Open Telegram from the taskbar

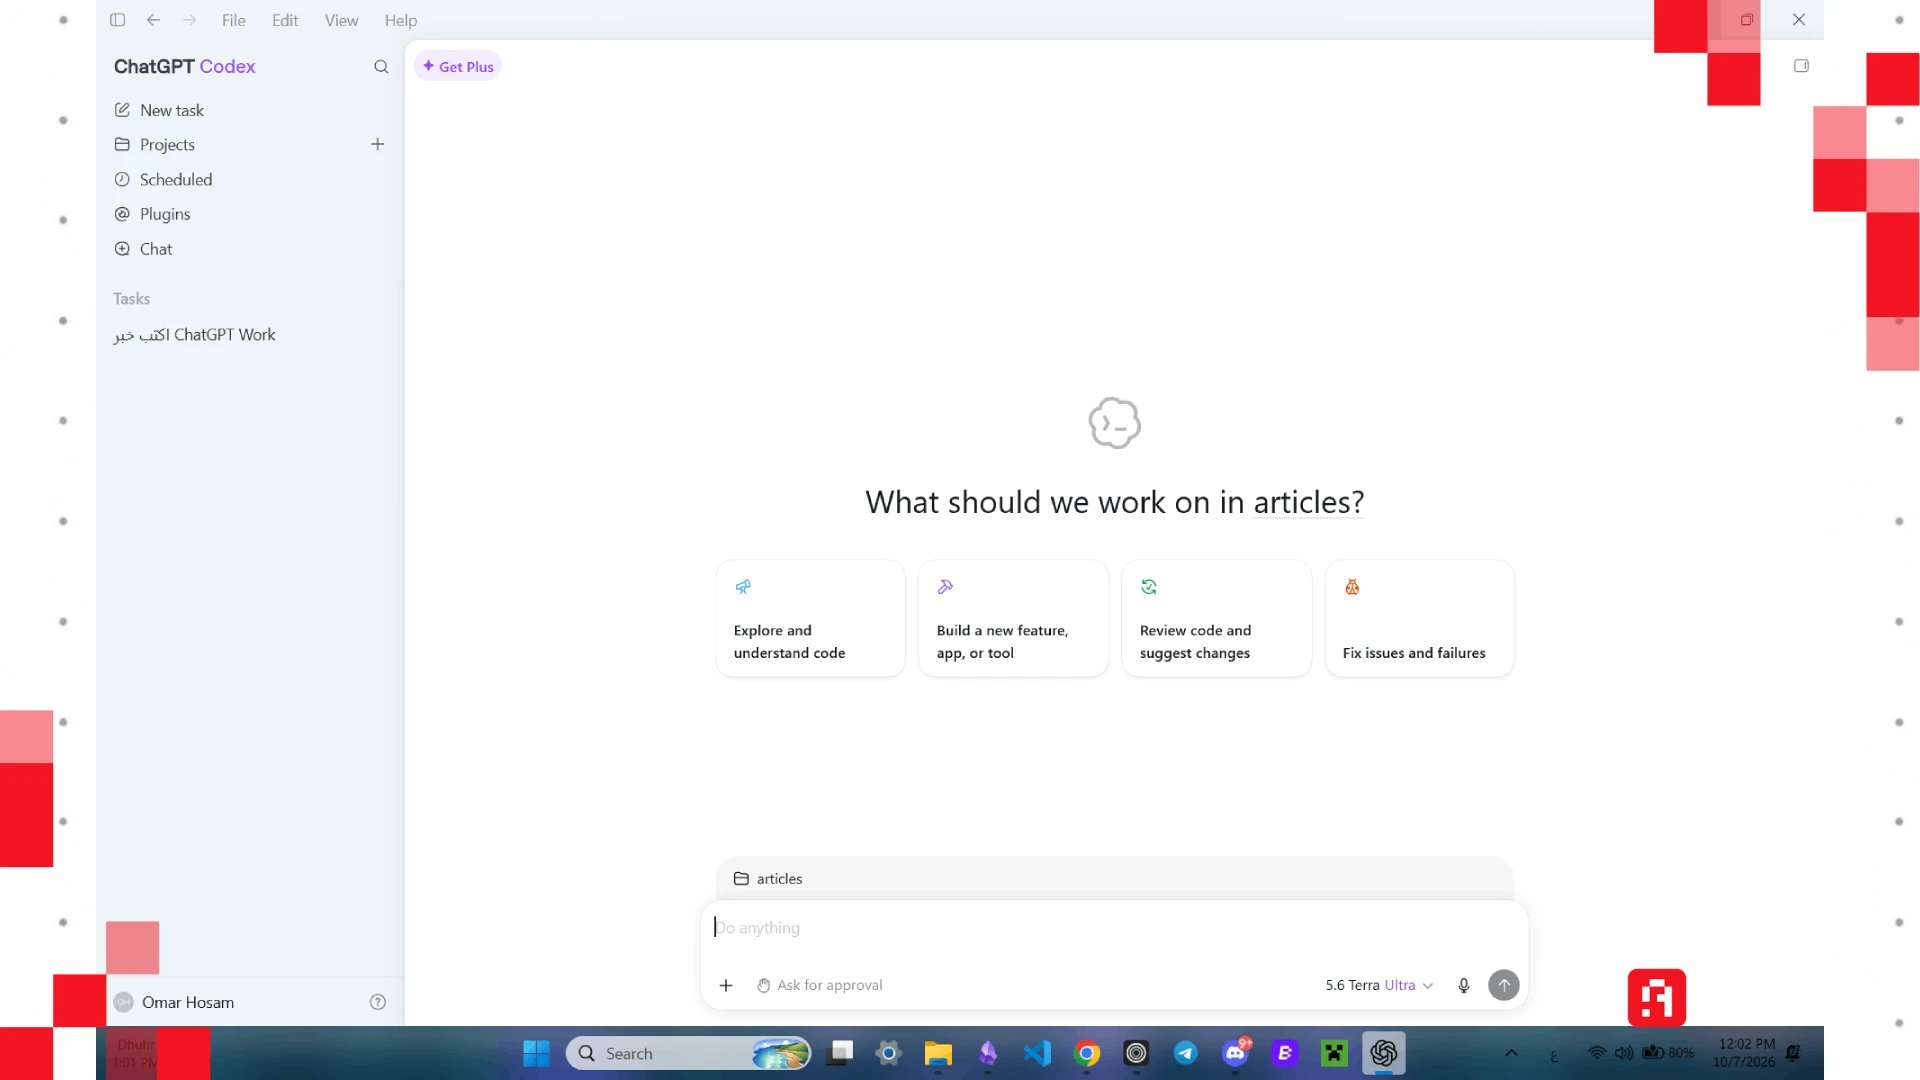click(1186, 1053)
